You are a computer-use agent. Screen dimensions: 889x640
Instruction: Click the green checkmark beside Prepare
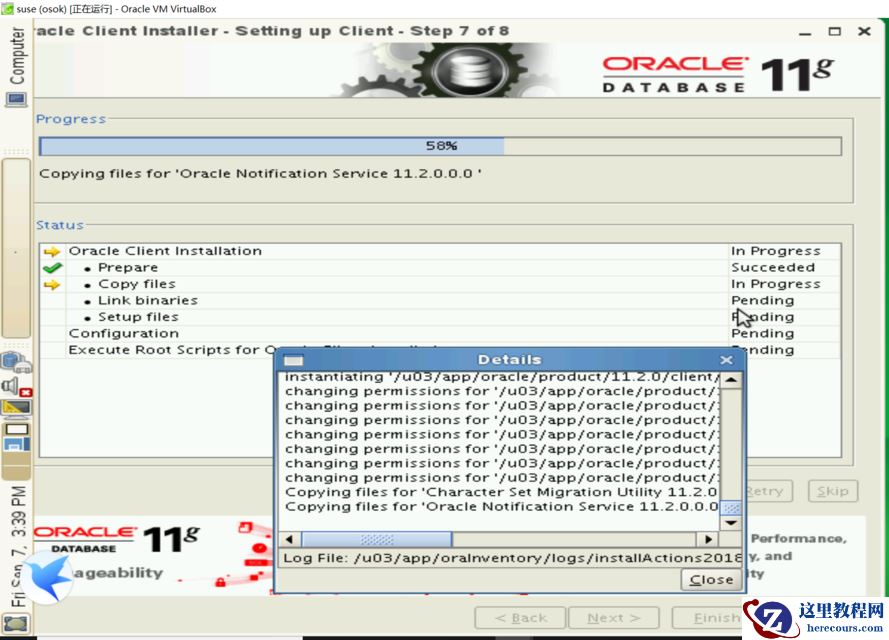(52, 268)
